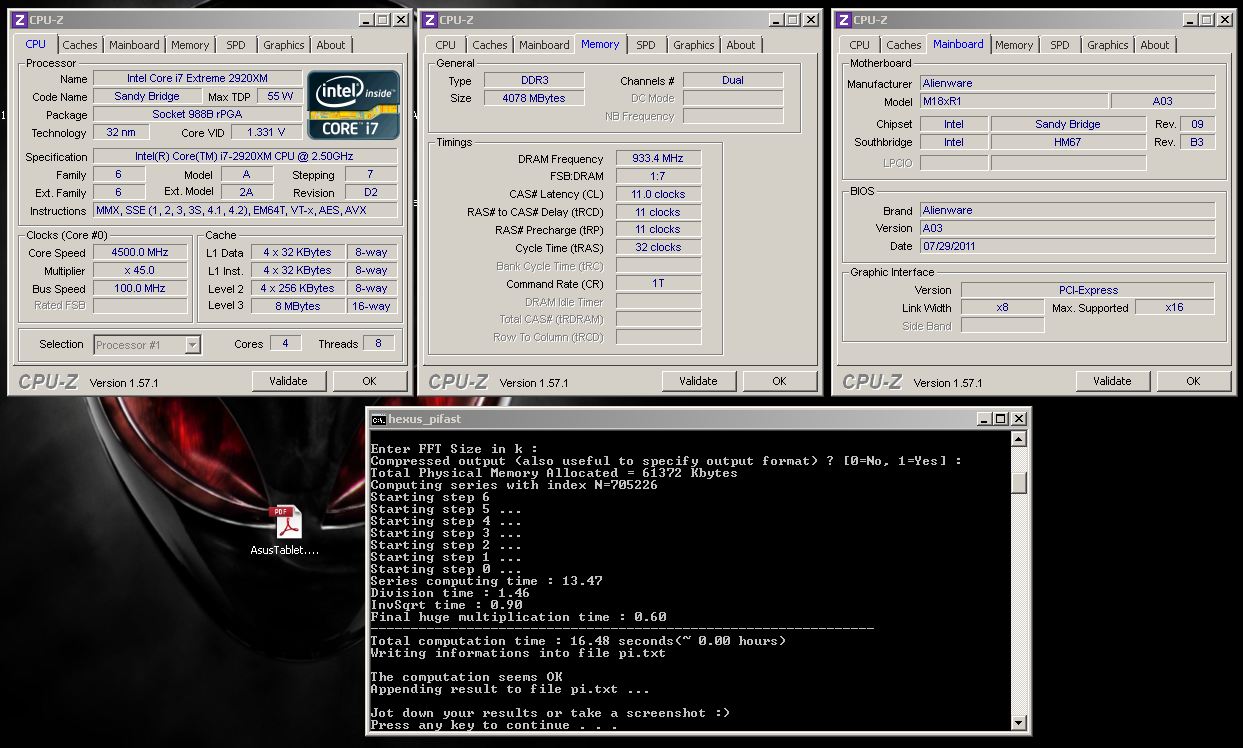Click the BIOS Date value '07/29/2011'
Screen dimensions: 1243x748
coord(1067,246)
